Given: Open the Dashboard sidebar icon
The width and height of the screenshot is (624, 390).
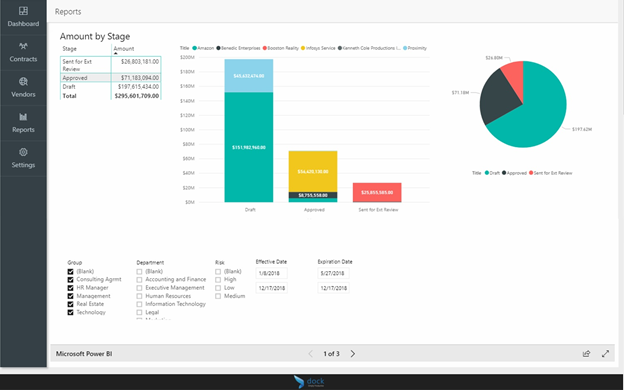Looking at the screenshot, I should tap(23, 11).
